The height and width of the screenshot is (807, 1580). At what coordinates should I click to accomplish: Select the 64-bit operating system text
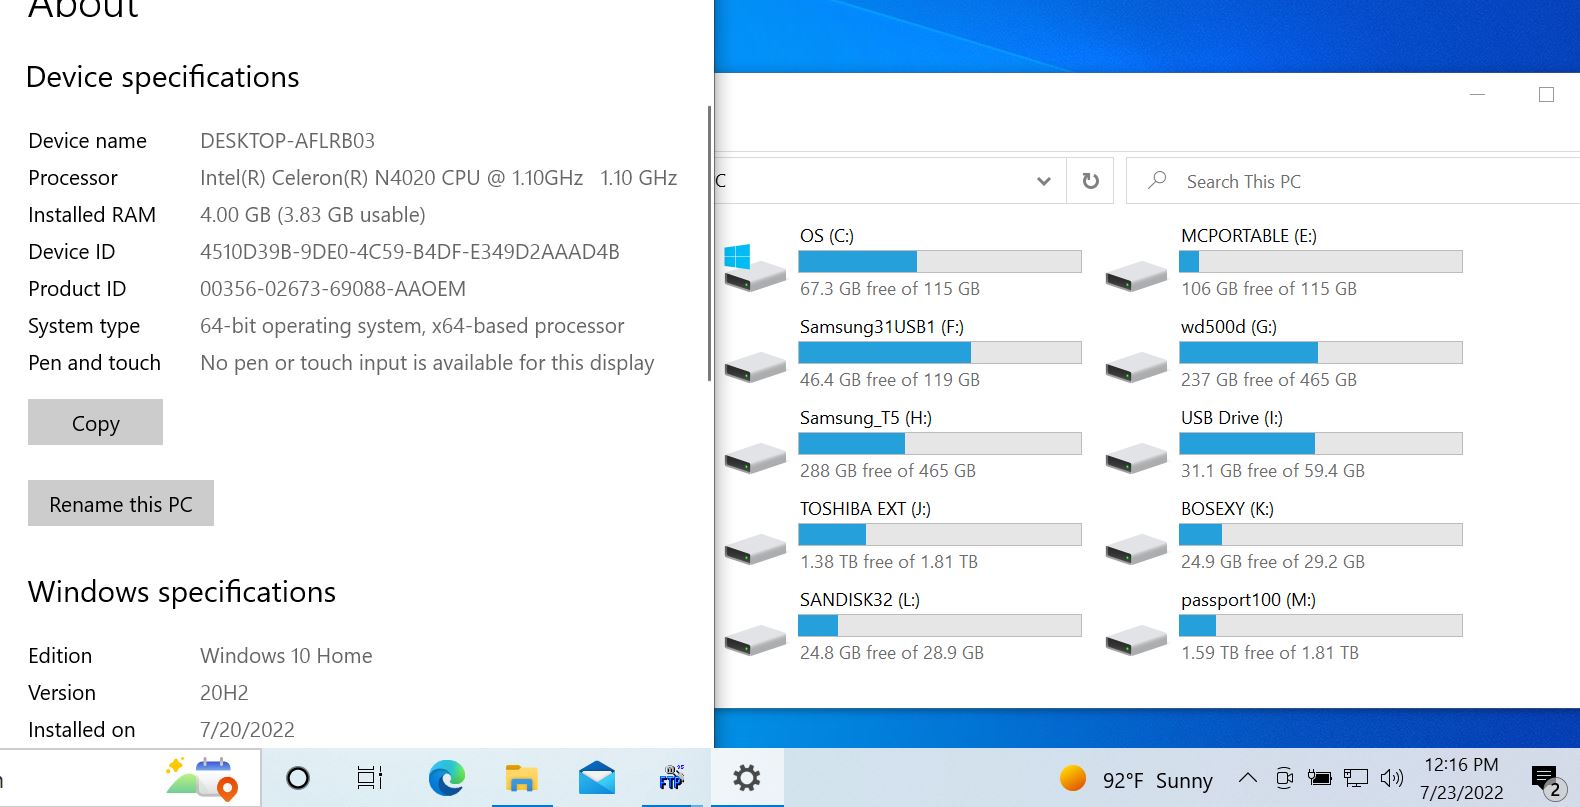click(412, 326)
